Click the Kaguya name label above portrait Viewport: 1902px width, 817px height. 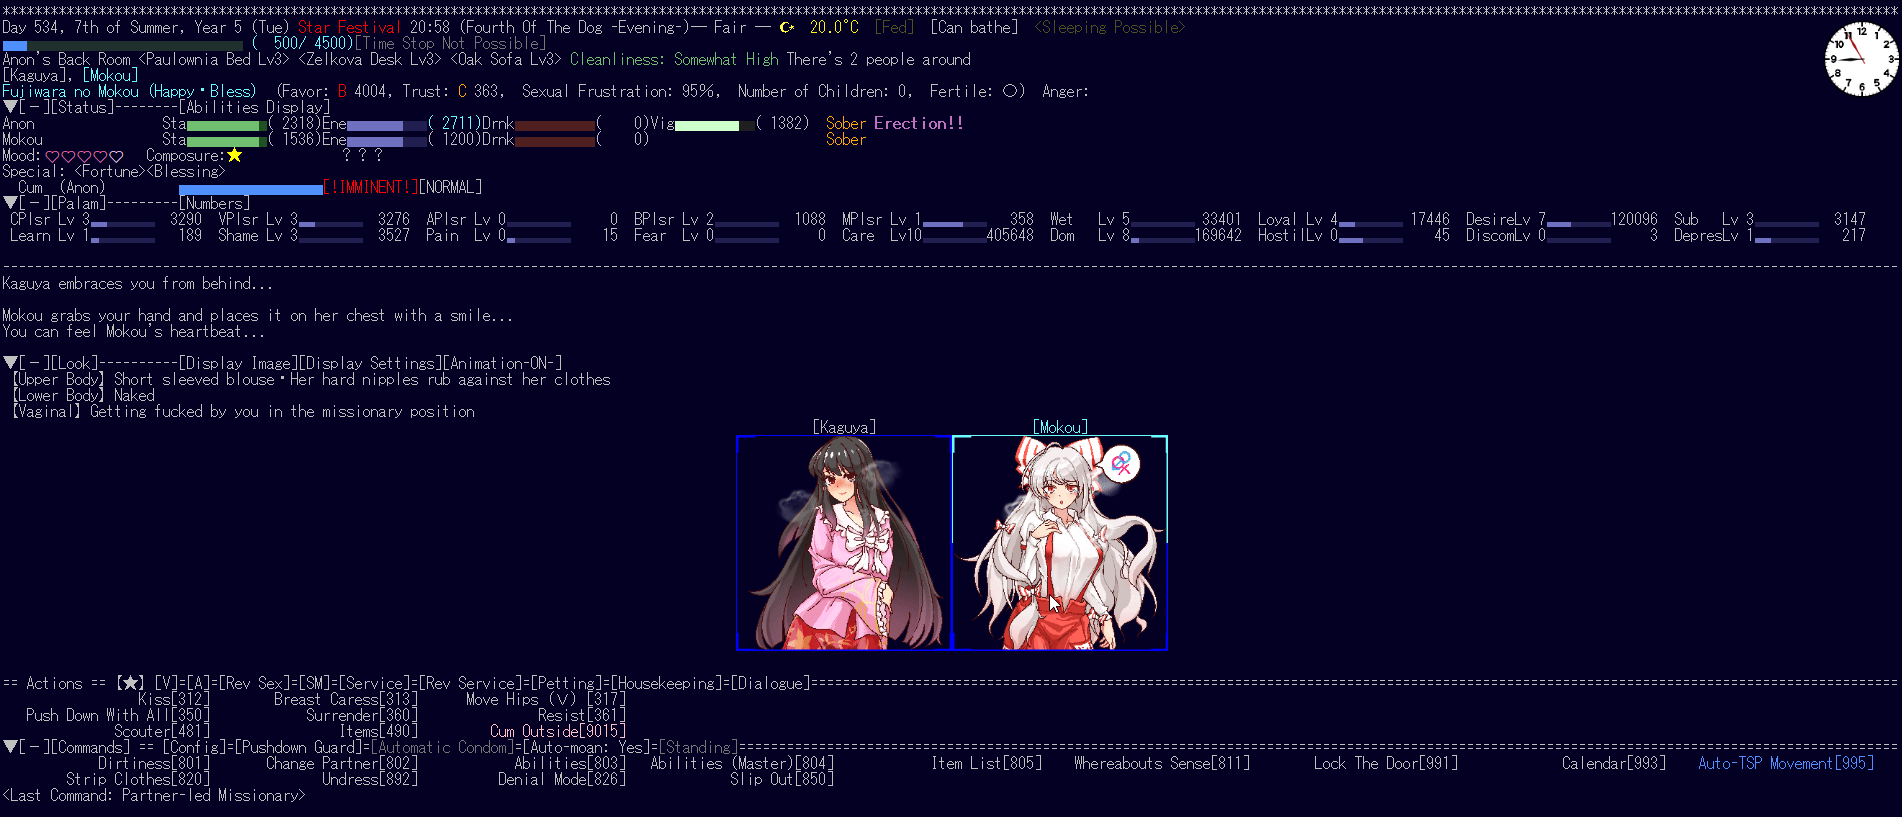click(x=844, y=427)
